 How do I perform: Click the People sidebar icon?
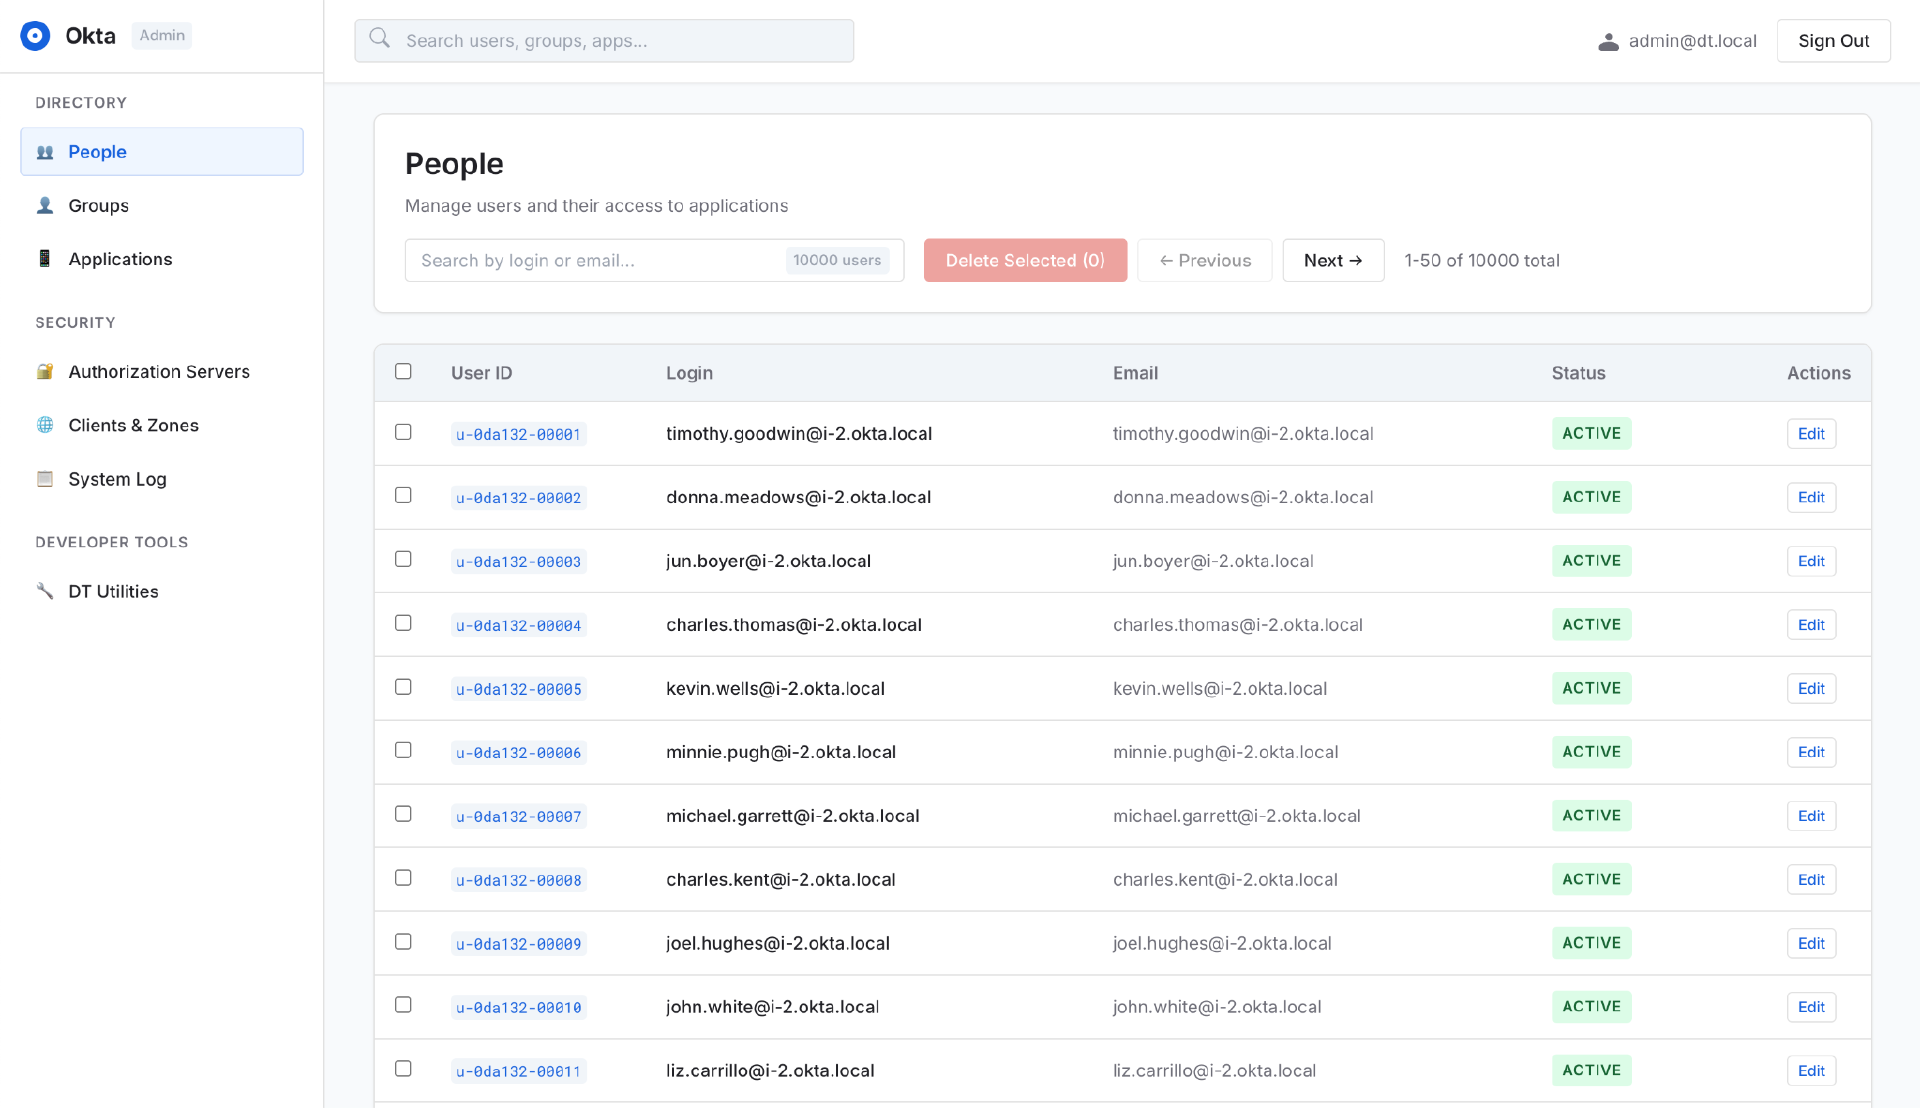click(x=45, y=152)
